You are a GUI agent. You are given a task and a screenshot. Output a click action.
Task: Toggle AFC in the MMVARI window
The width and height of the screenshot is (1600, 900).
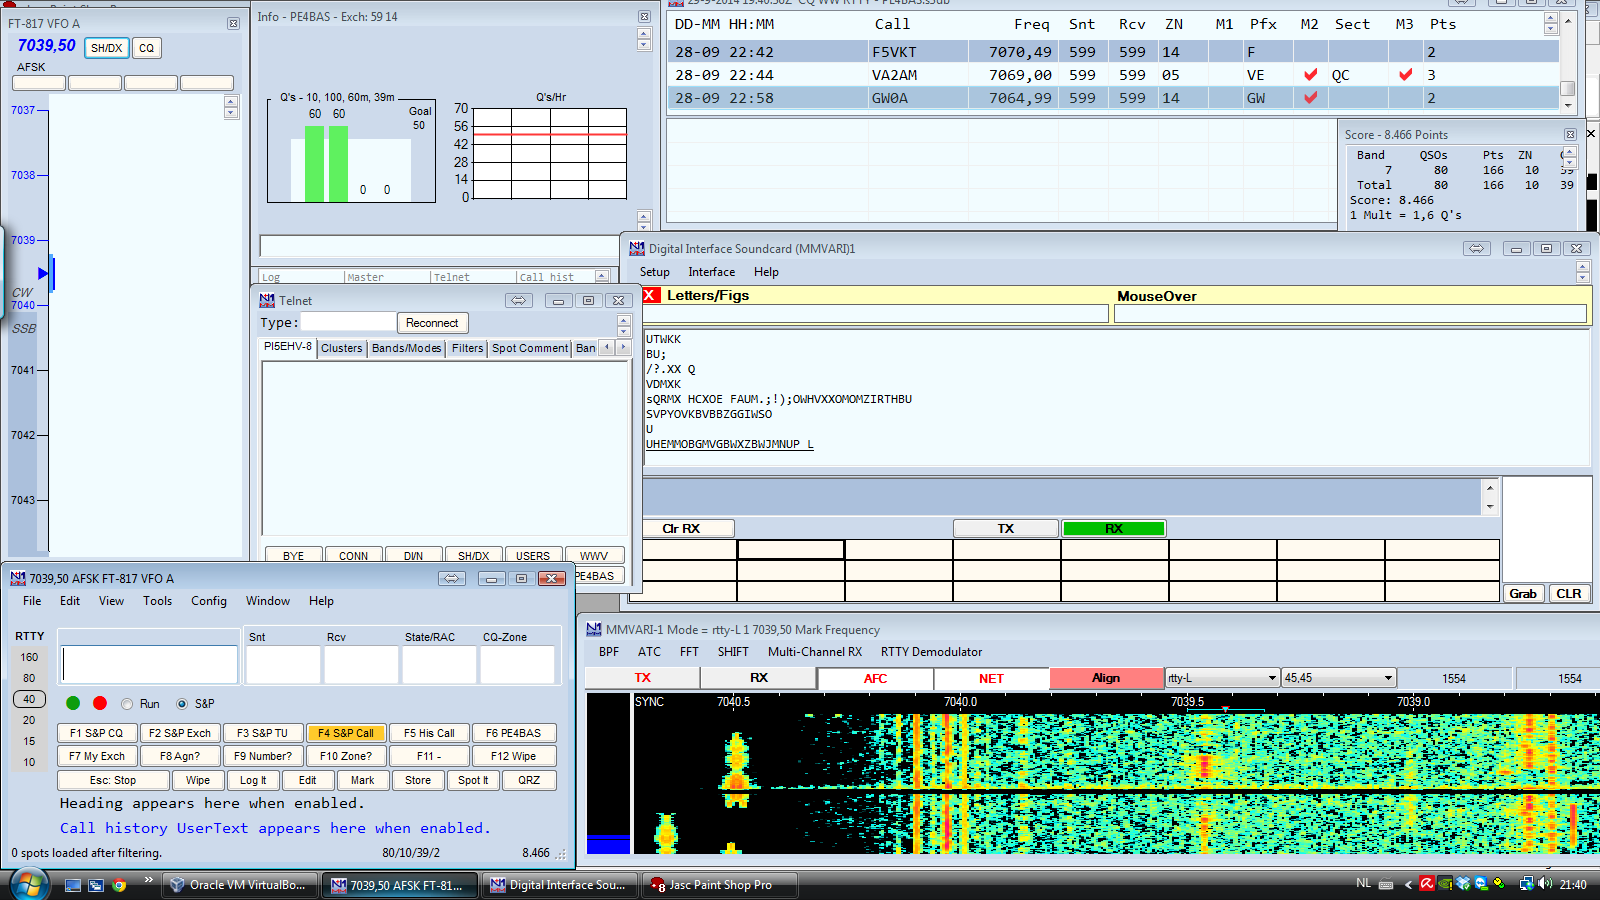pos(875,678)
